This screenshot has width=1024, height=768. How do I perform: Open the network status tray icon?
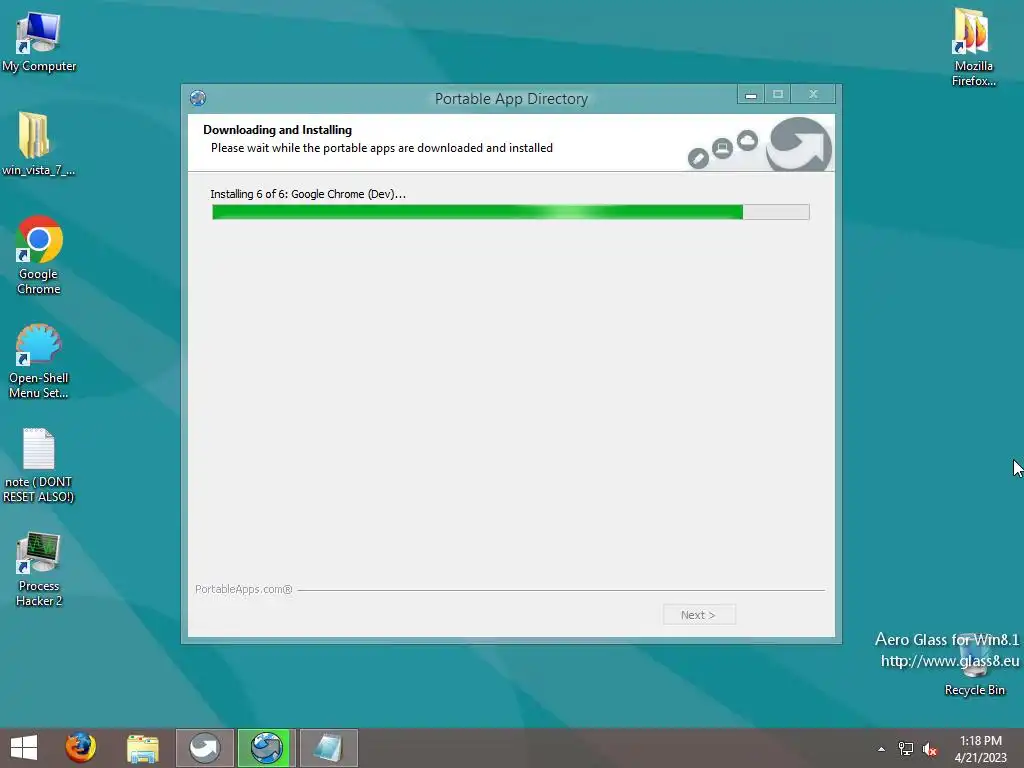click(x=906, y=749)
